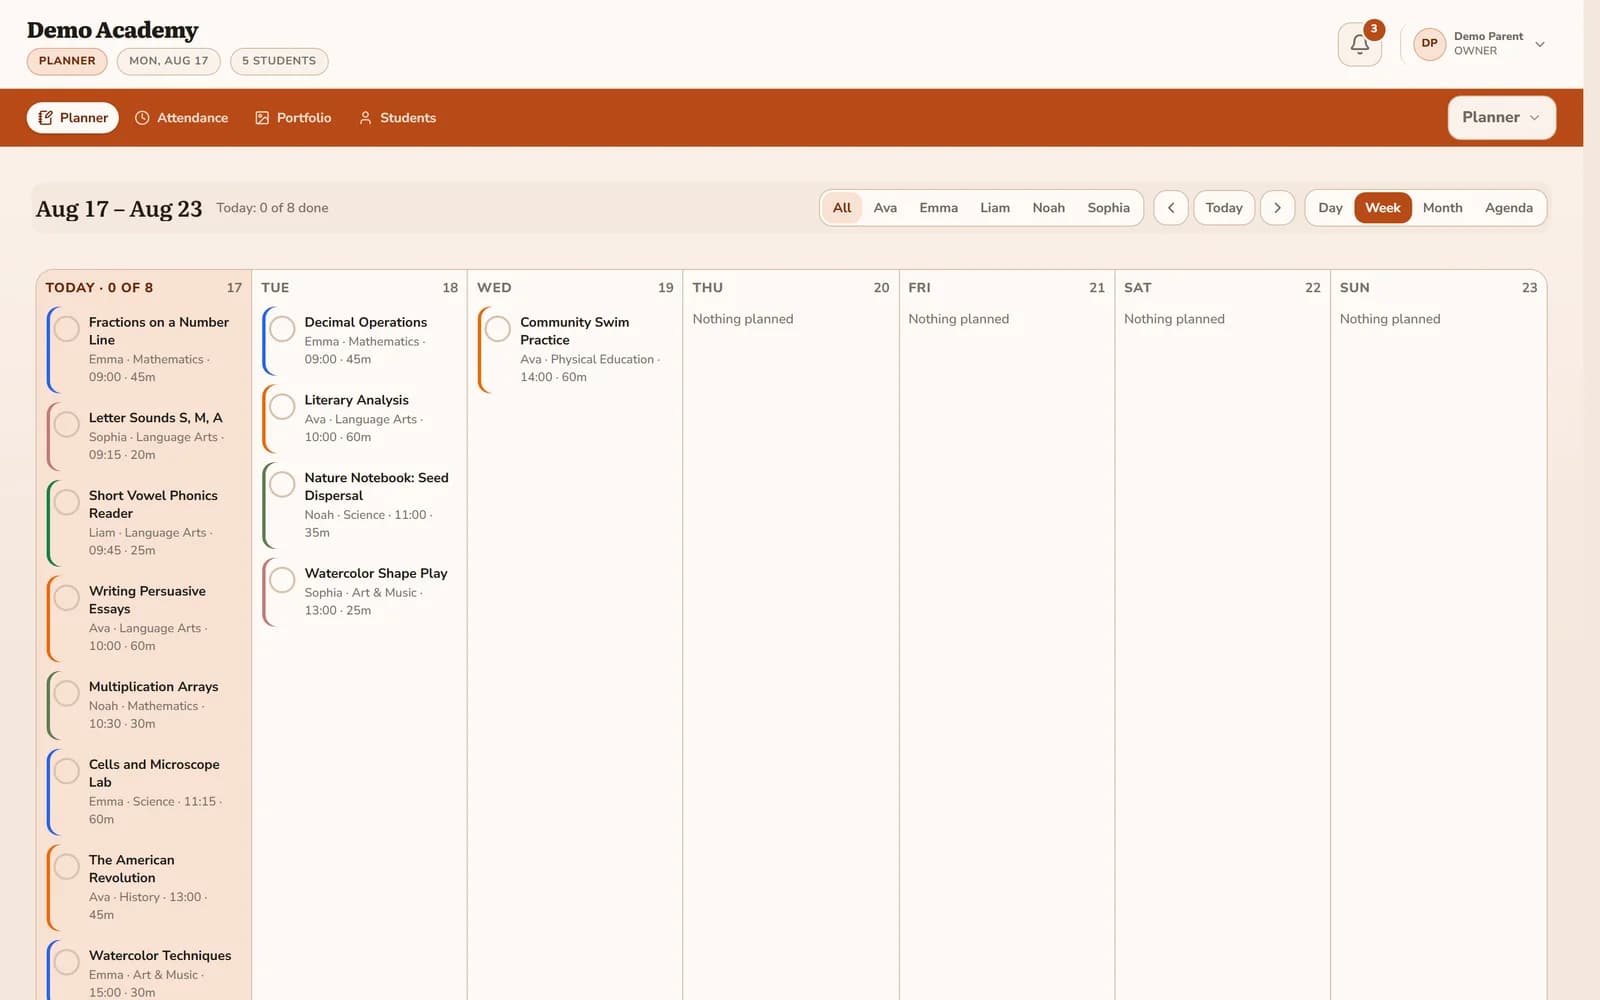Screen dimensions: 1600x1000
Task: Check off Watercolor Shape Play
Action: [283, 579]
